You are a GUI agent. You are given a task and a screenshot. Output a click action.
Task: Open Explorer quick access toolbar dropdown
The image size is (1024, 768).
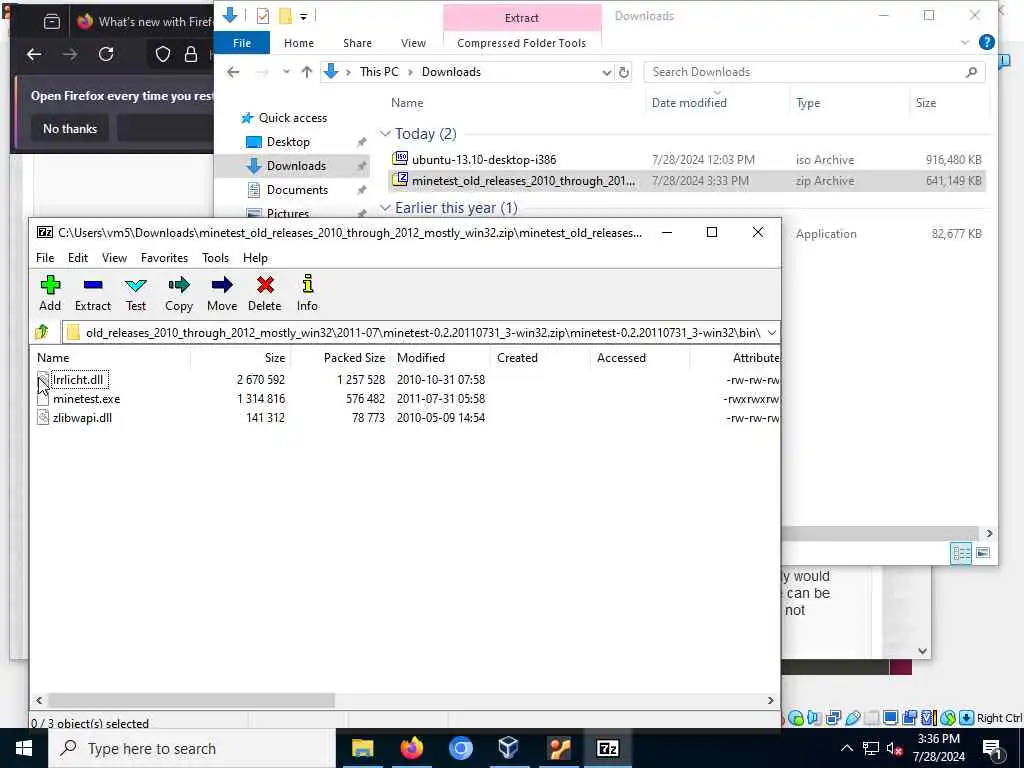[x=304, y=16]
